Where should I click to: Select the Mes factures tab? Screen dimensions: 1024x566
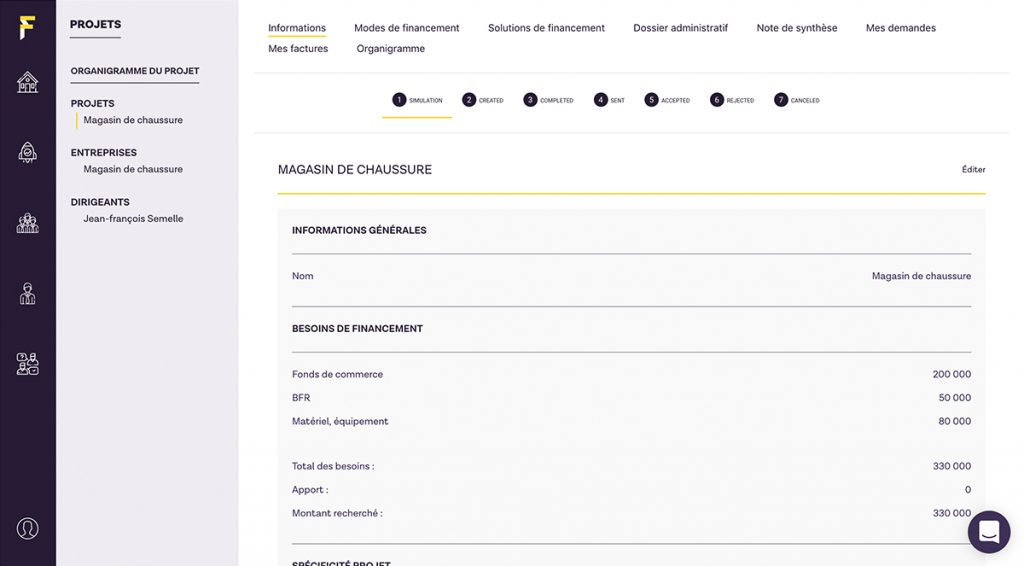pos(298,49)
